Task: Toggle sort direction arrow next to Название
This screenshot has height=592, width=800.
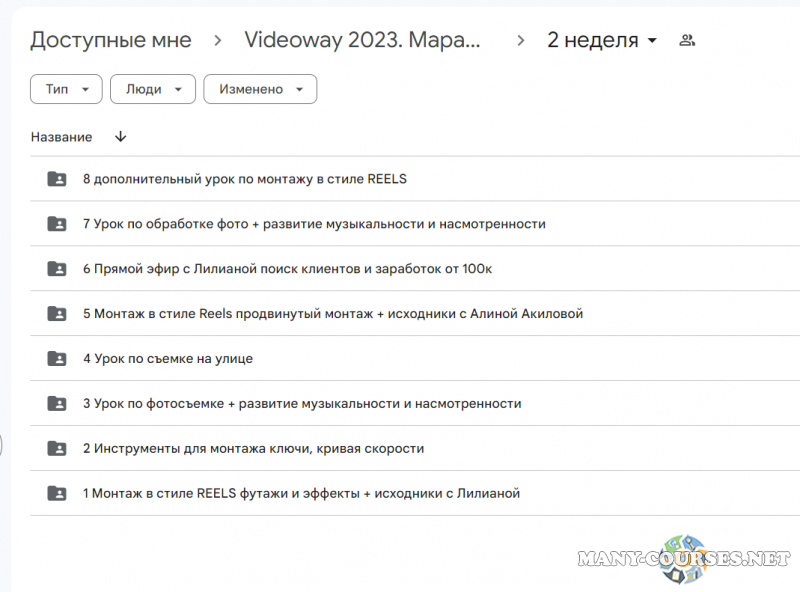Action: point(121,137)
